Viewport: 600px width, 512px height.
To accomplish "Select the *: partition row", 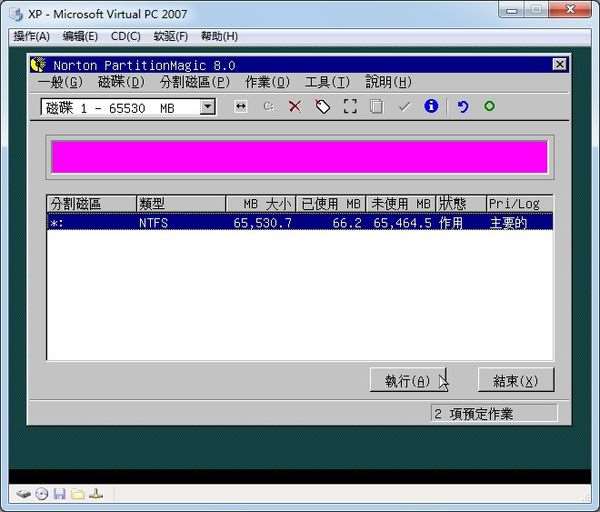I will pos(300,222).
